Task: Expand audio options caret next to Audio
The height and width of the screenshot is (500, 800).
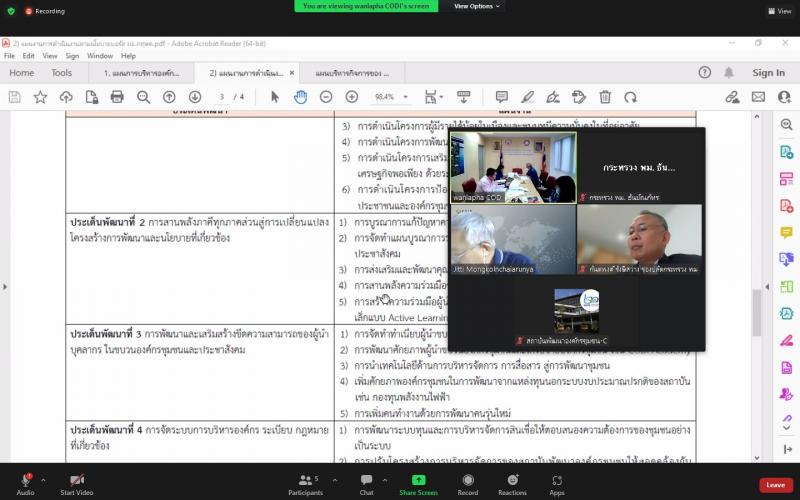Action: coord(43,480)
